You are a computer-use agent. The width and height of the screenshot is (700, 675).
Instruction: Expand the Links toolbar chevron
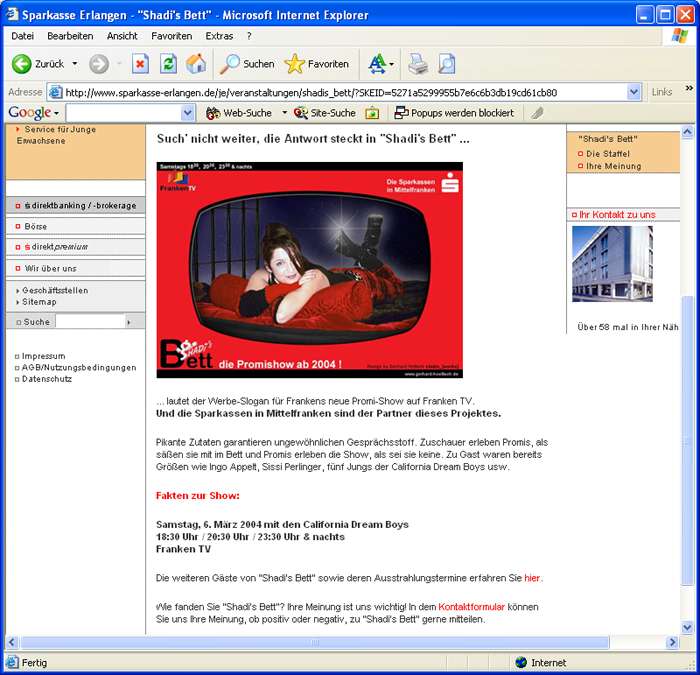click(689, 88)
